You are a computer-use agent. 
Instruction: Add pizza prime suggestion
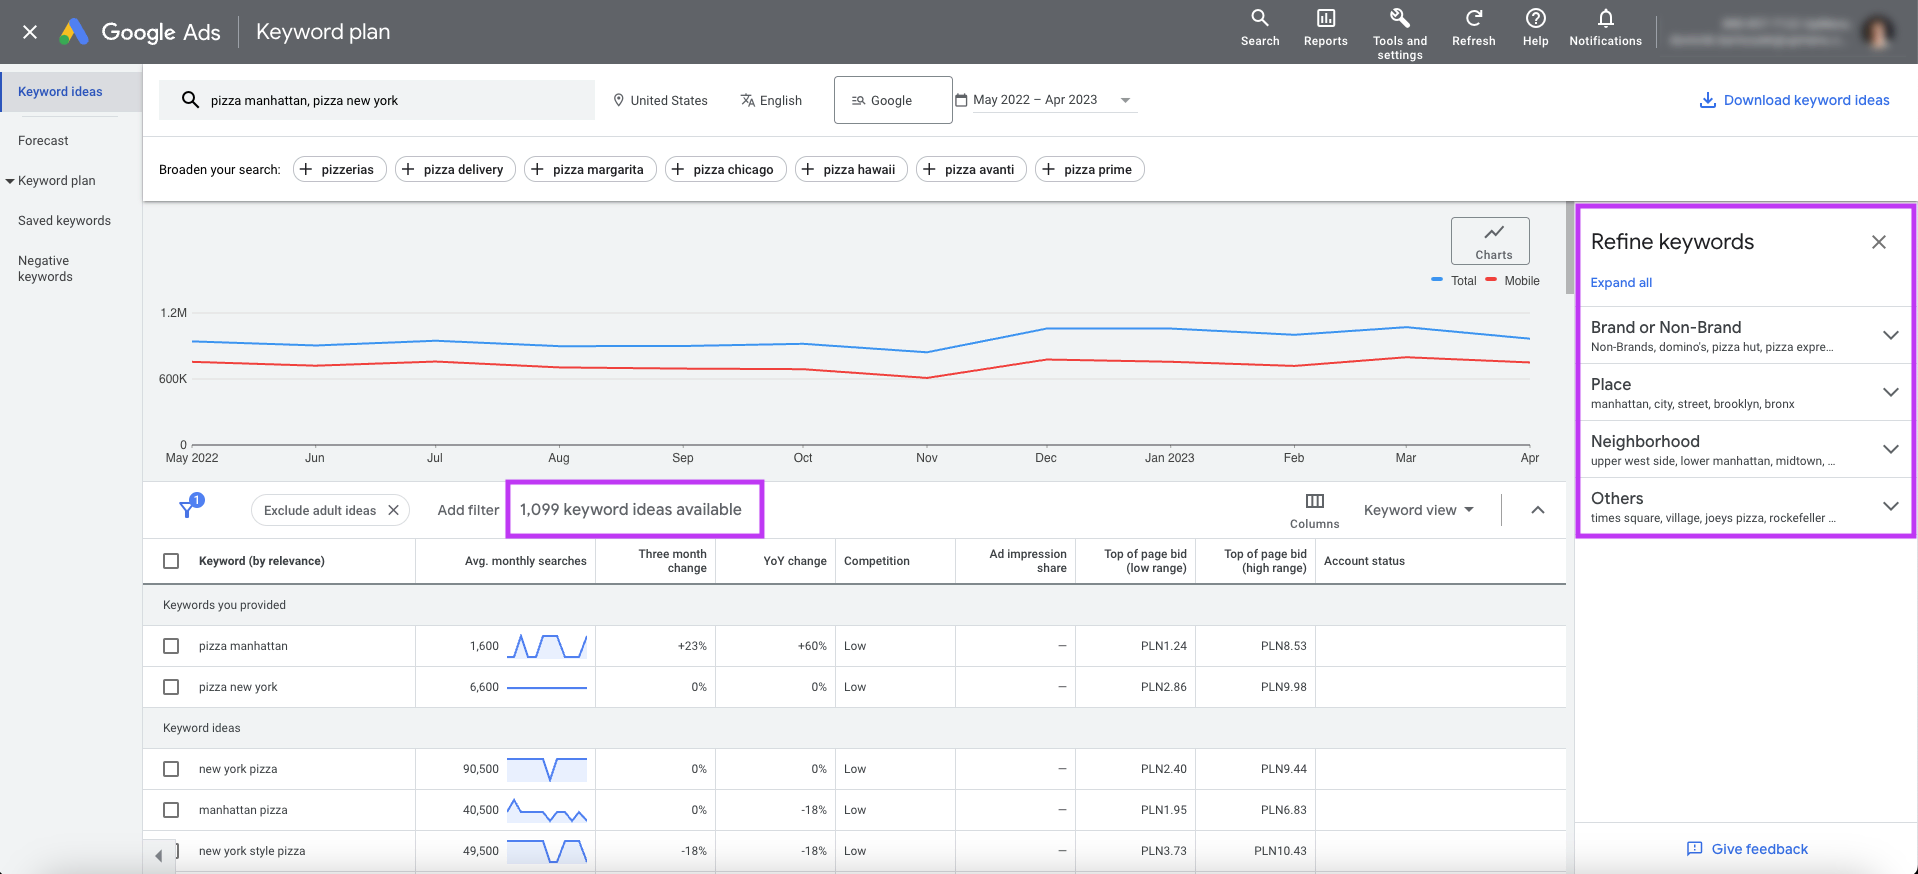click(x=1090, y=169)
